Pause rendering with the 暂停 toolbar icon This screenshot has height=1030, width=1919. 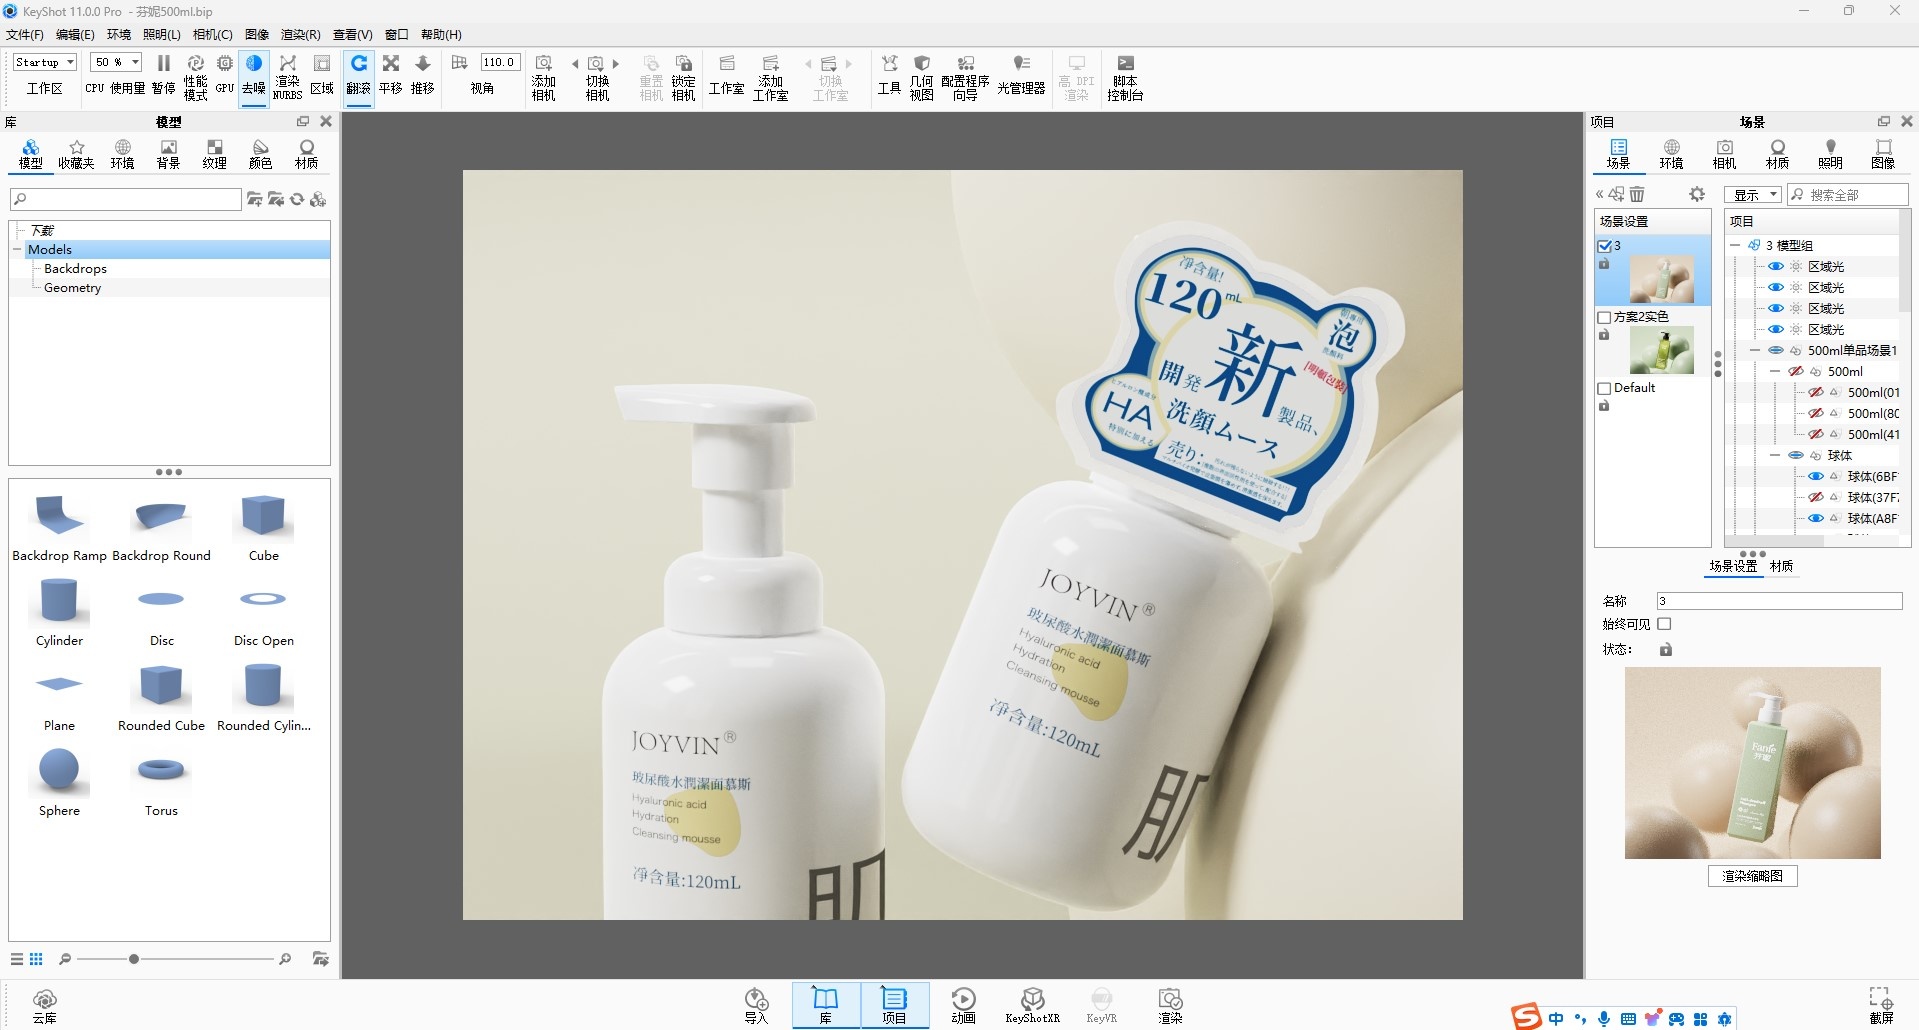(163, 75)
